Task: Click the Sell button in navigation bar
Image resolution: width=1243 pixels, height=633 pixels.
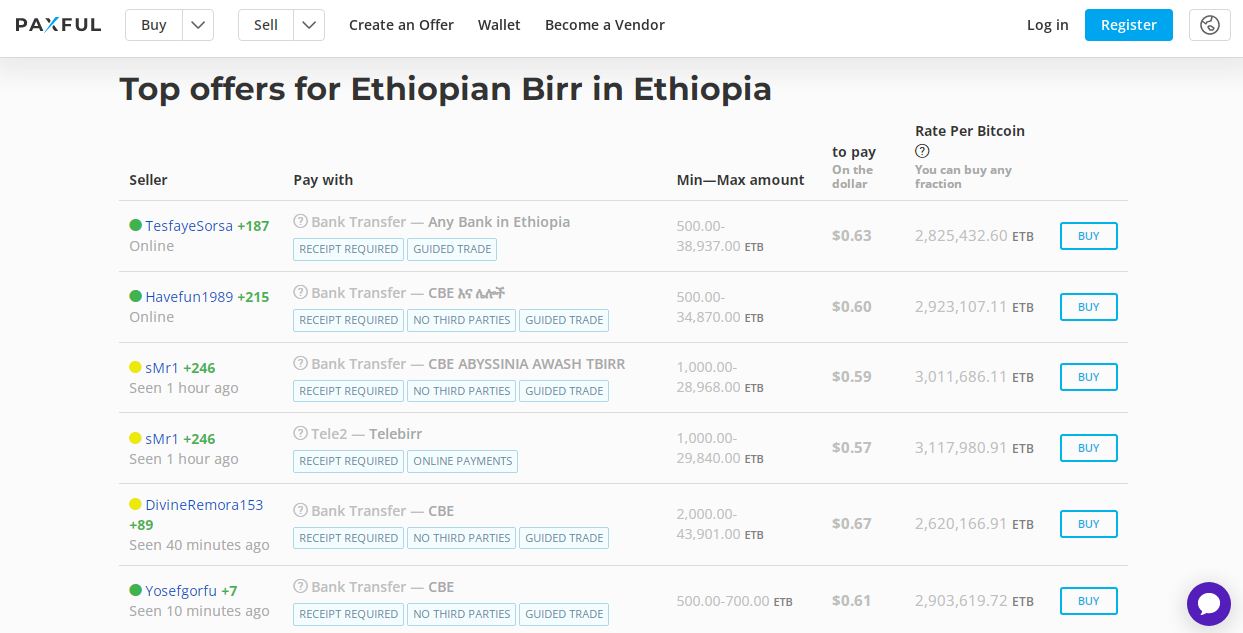Action: (x=266, y=25)
